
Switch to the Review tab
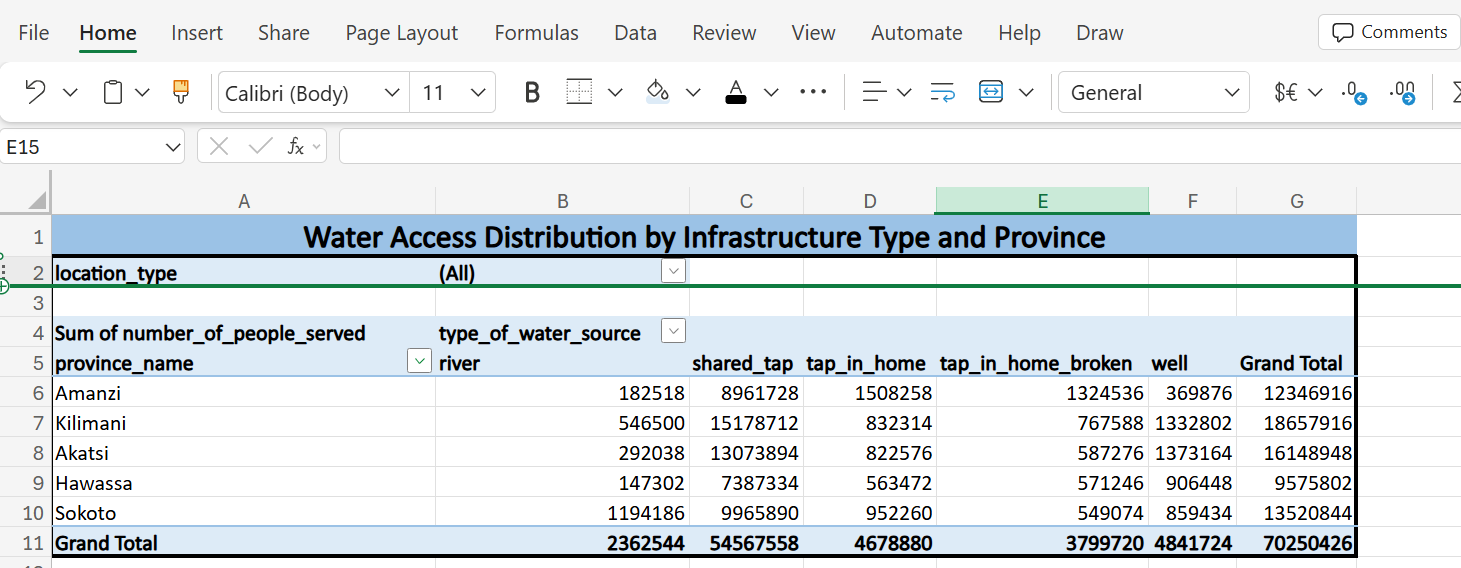(724, 33)
